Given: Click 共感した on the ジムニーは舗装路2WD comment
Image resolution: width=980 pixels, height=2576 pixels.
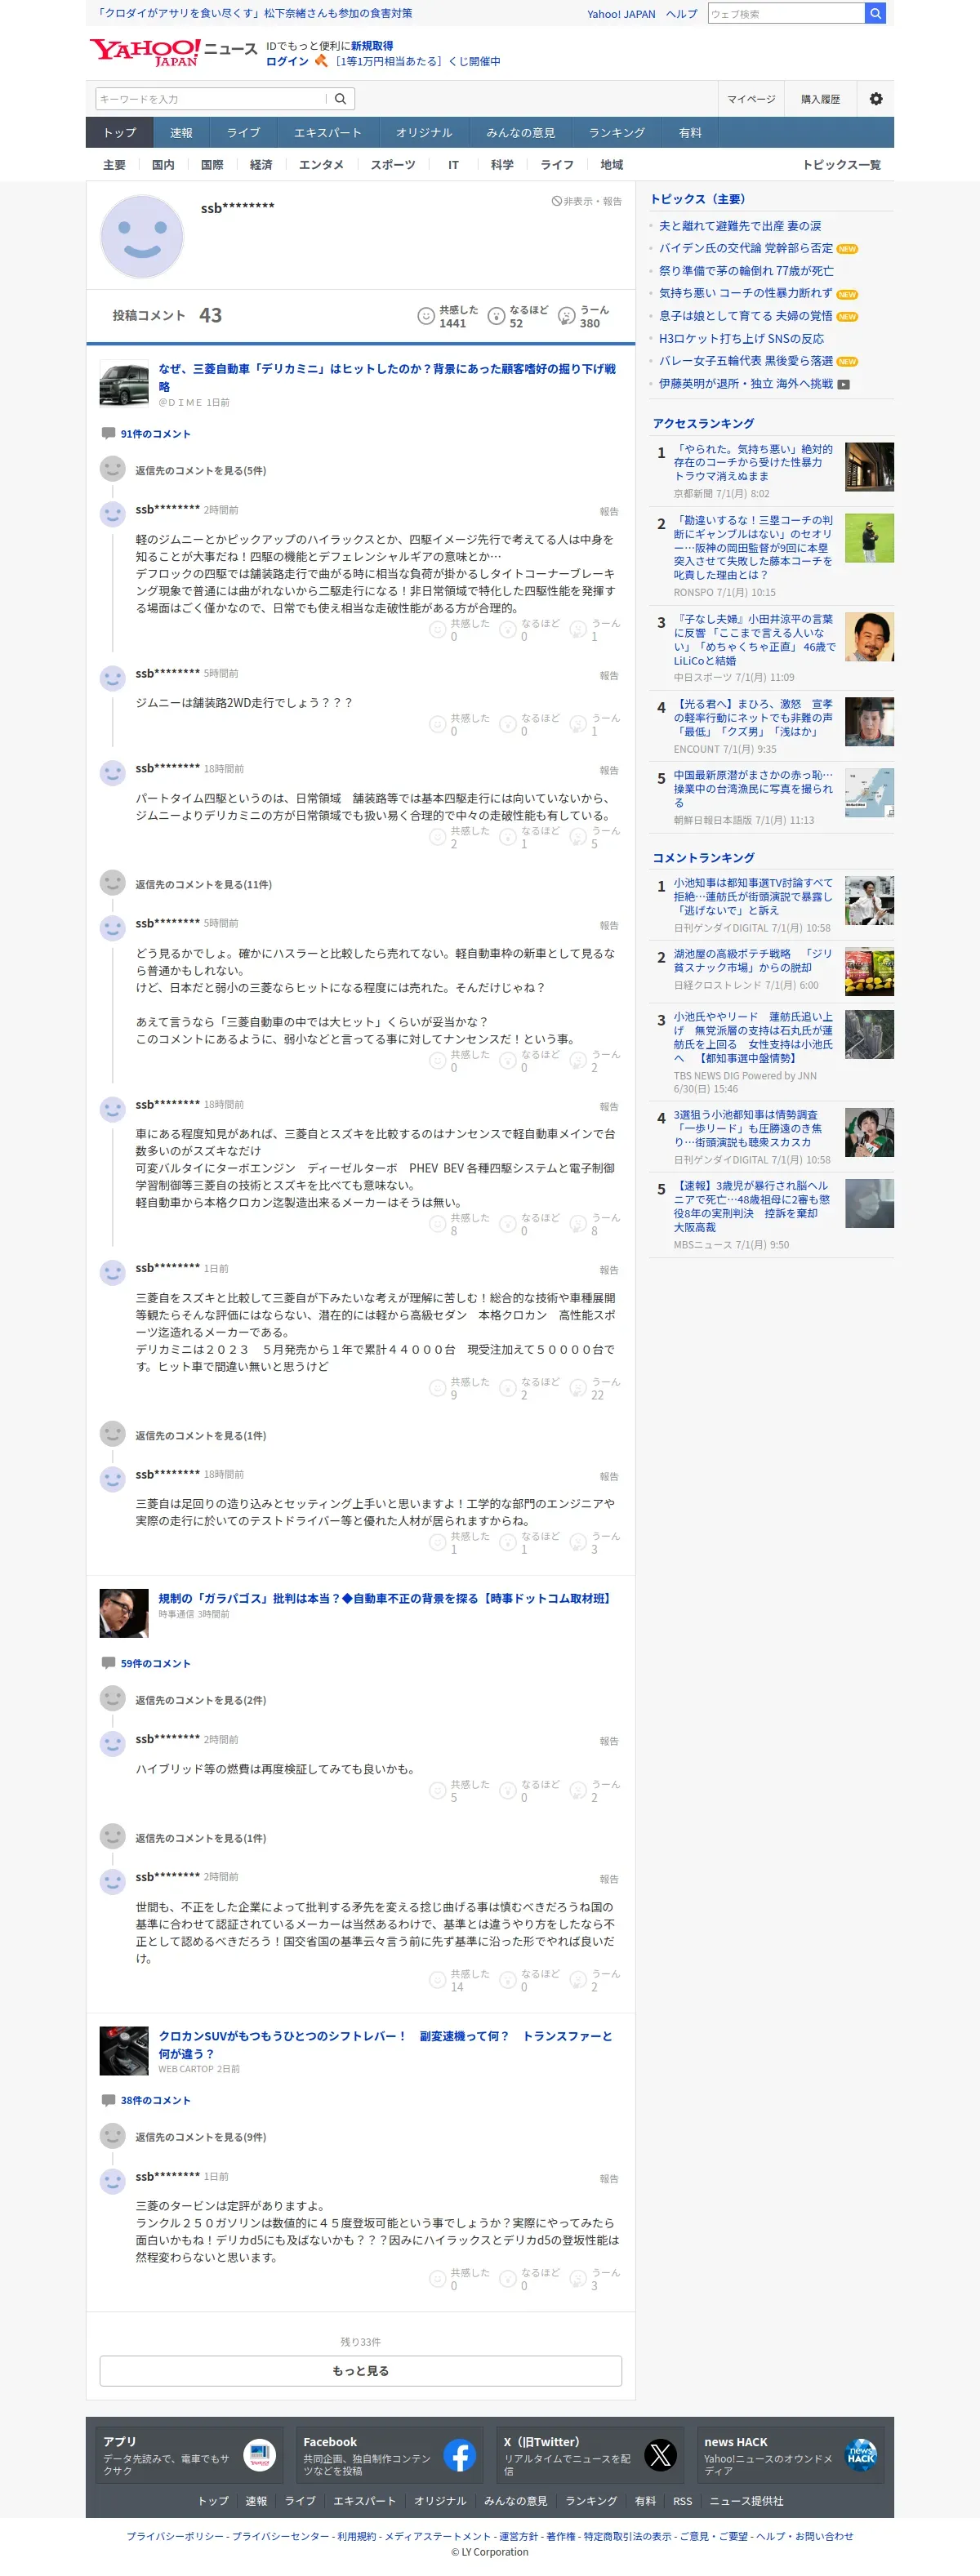Looking at the screenshot, I should click(x=459, y=725).
